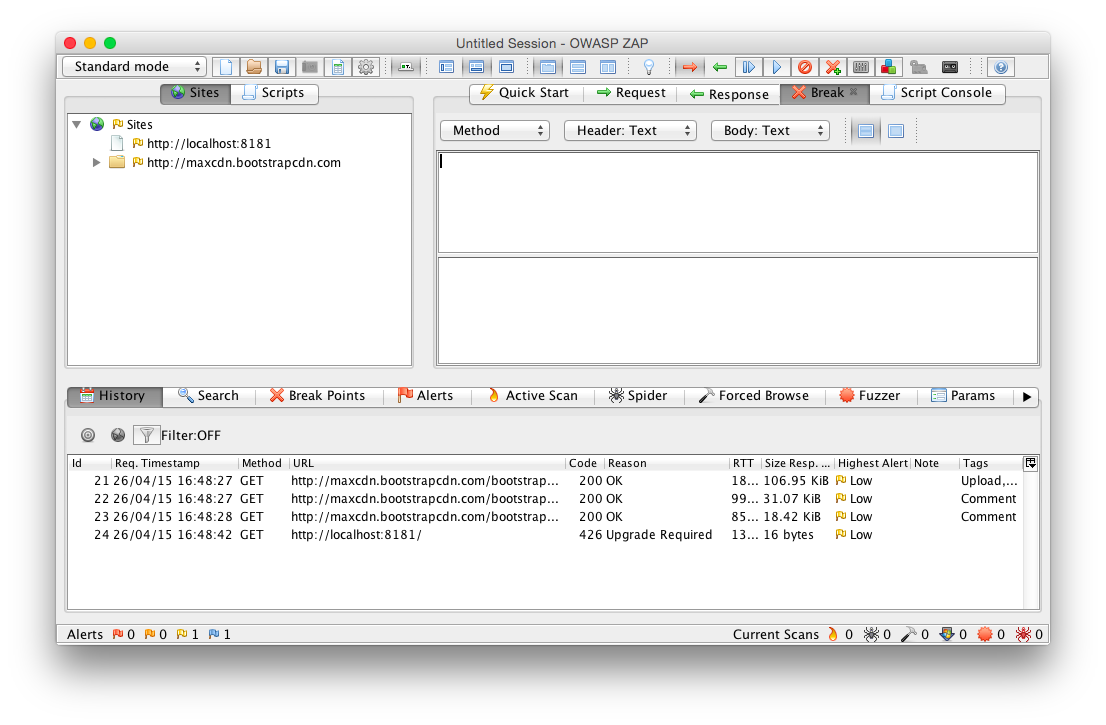The height and width of the screenshot is (725, 1106).
Task: Click the red arrow break-on-requests icon
Action: pyautogui.click(x=688, y=67)
